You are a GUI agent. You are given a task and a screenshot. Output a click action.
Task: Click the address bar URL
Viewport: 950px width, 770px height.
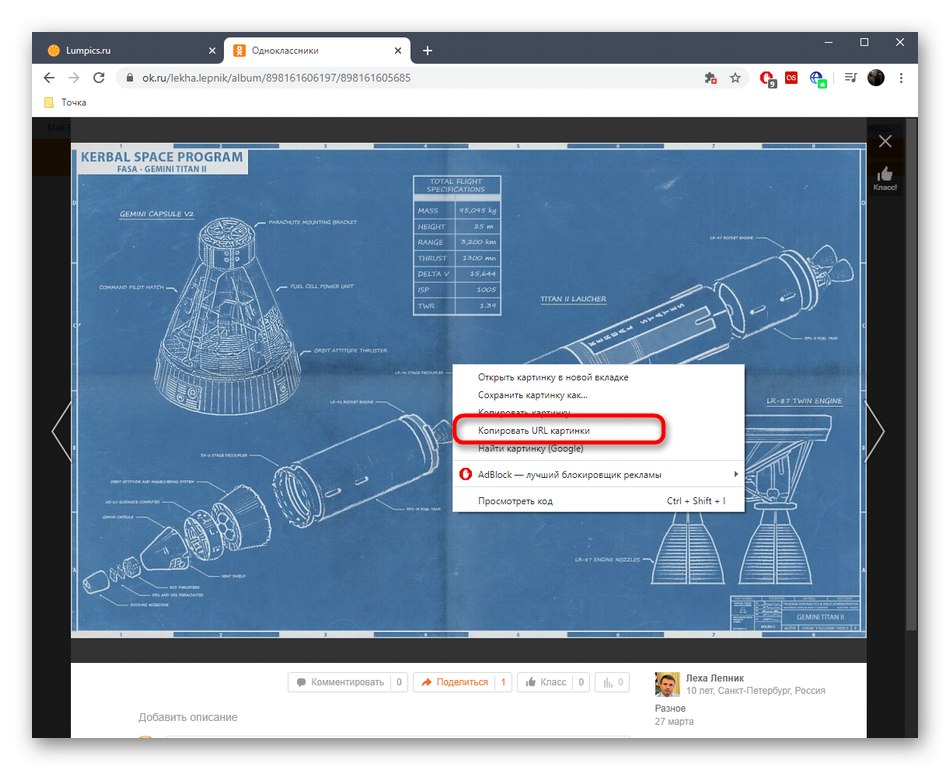point(276,78)
